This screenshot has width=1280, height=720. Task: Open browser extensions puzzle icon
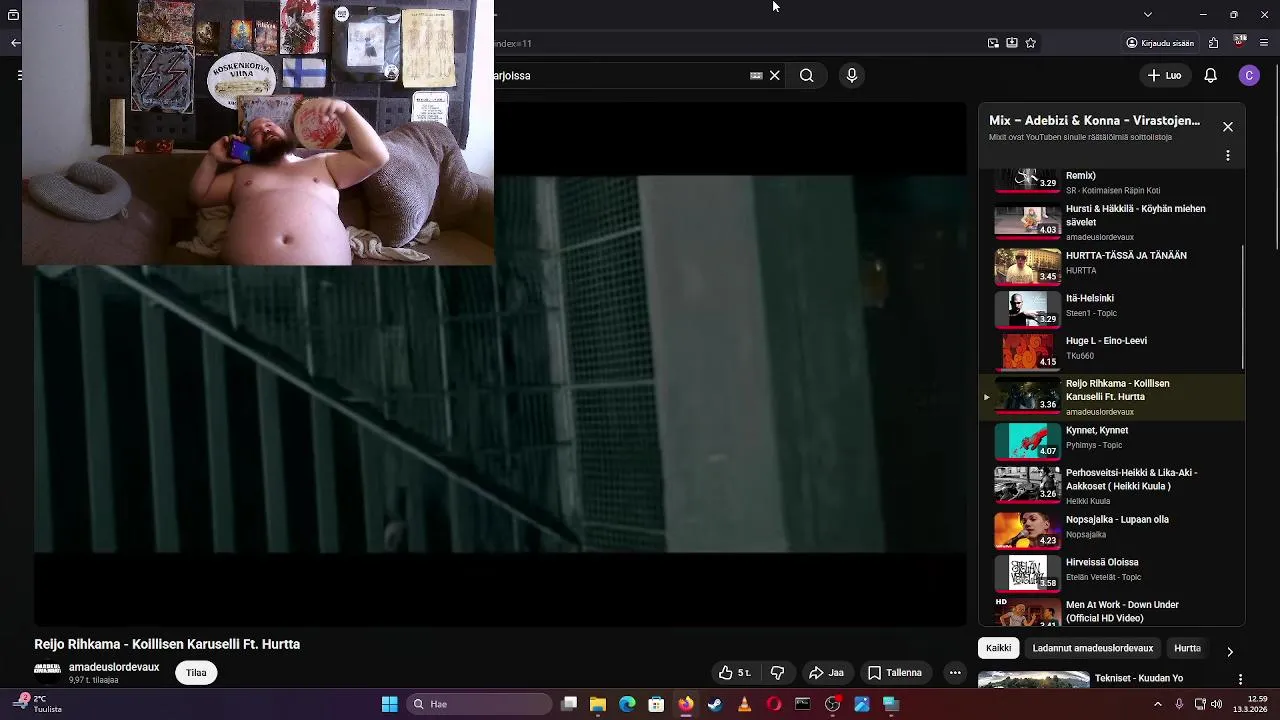tap(1213, 43)
